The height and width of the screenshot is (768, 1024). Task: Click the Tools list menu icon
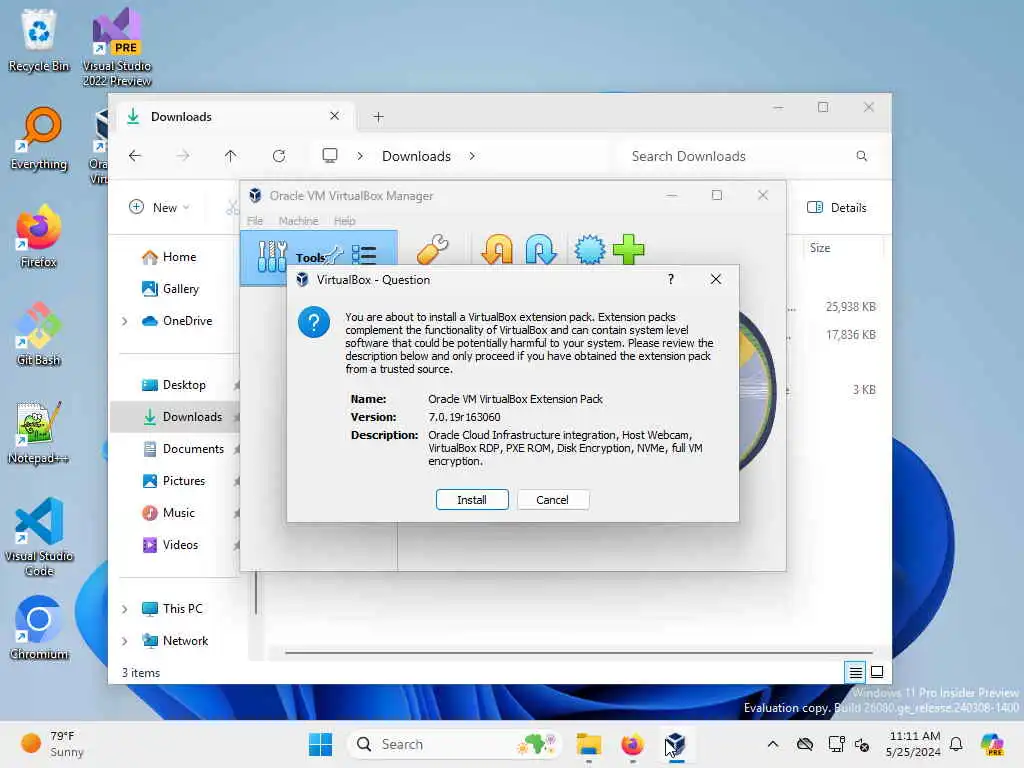click(364, 255)
